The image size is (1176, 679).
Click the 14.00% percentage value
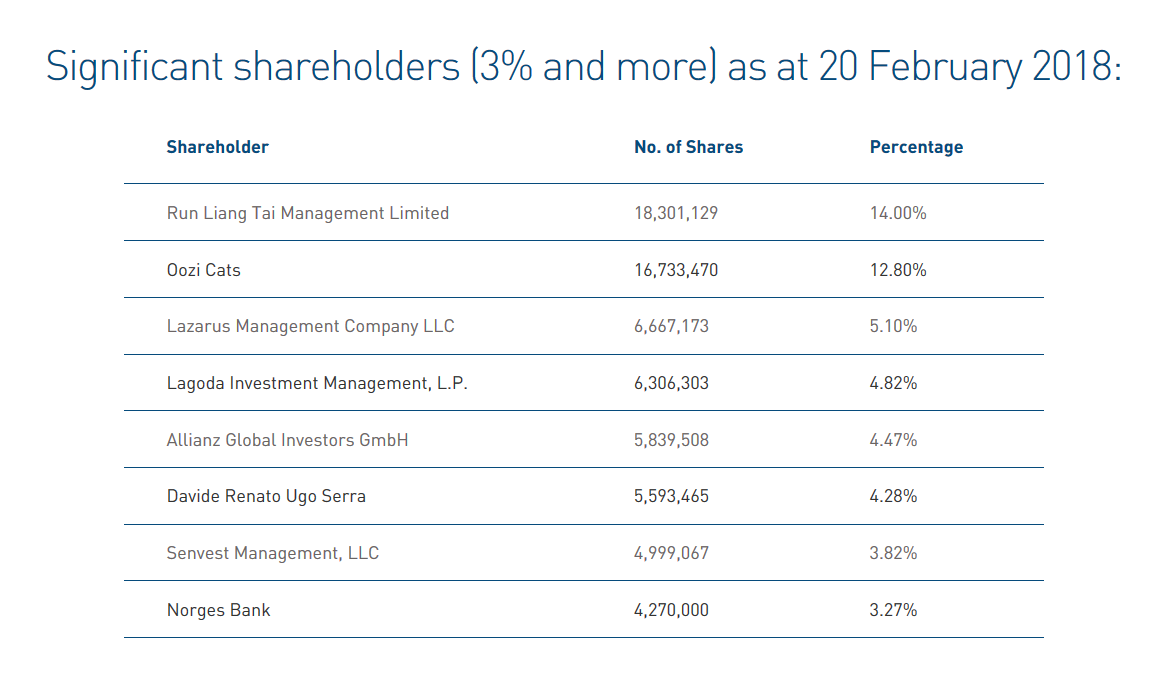(898, 213)
